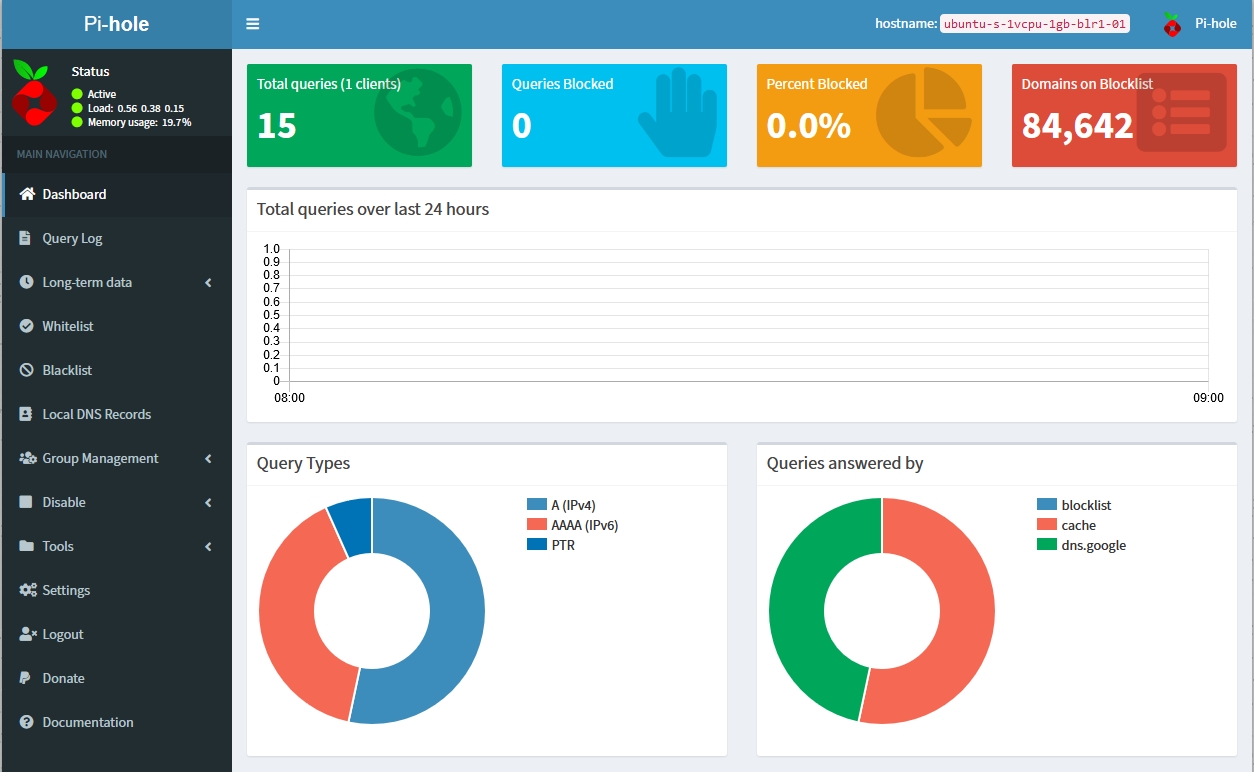Click the green Active status indicator dot
This screenshot has height=772, width=1254.
coord(77,94)
